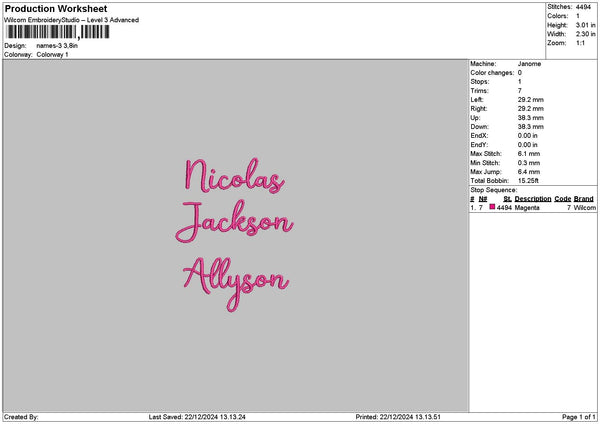Select the embroidered name Allyson
This screenshot has height=424, width=600.
(x=236, y=284)
